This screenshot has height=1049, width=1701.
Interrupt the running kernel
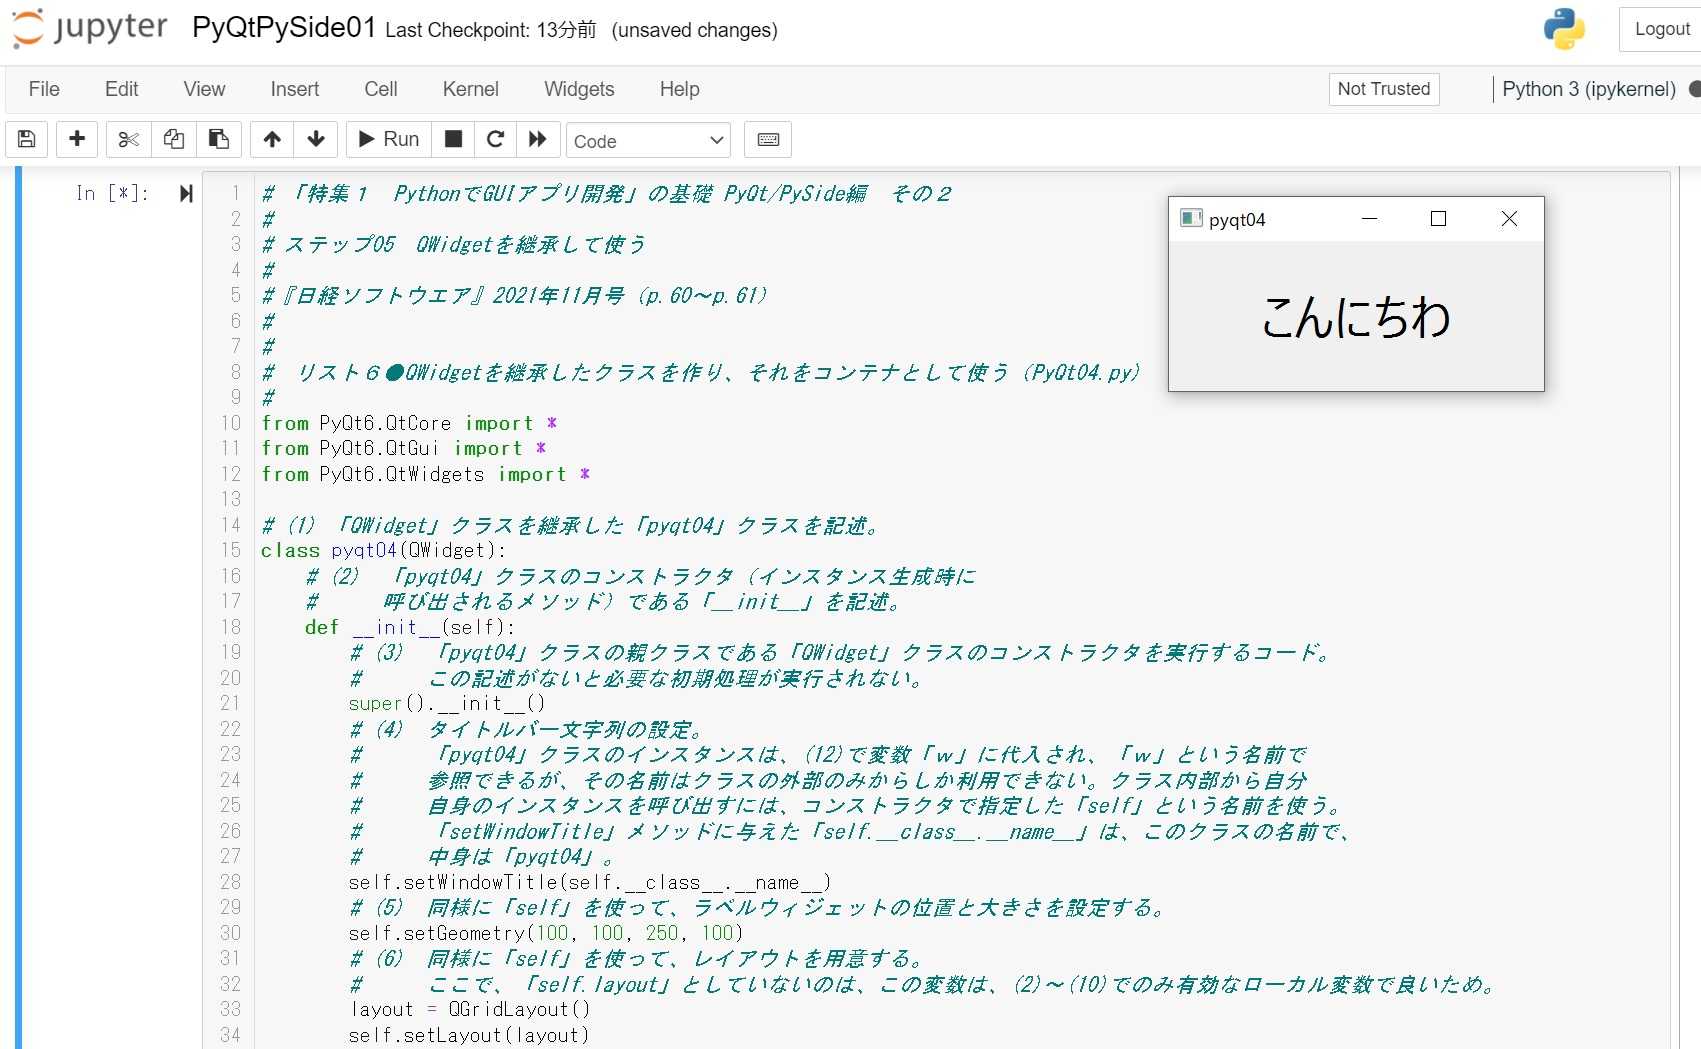452,139
